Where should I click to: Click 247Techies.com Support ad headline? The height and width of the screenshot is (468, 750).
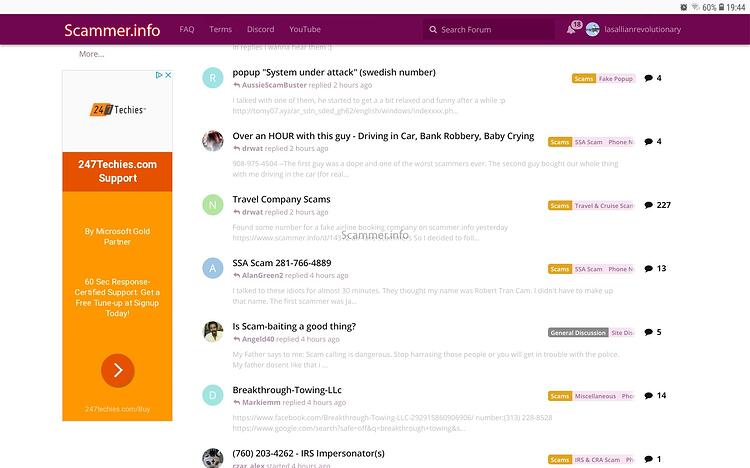[118, 171]
